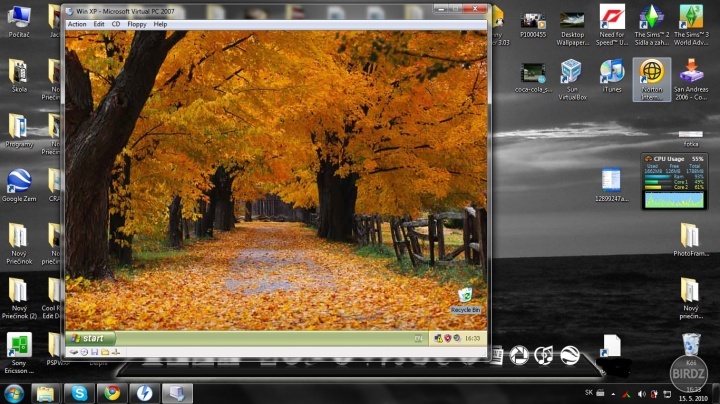This screenshot has height=404, width=720.
Task: Click the CPU Usage gadget
Action: coord(674,182)
